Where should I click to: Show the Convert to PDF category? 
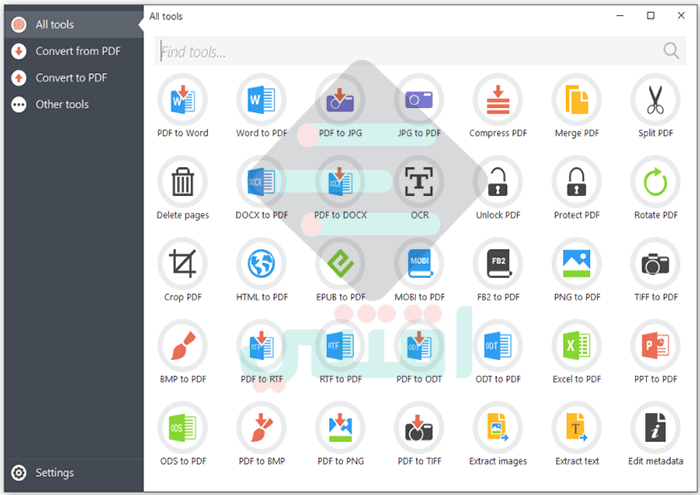click(x=74, y=78)
